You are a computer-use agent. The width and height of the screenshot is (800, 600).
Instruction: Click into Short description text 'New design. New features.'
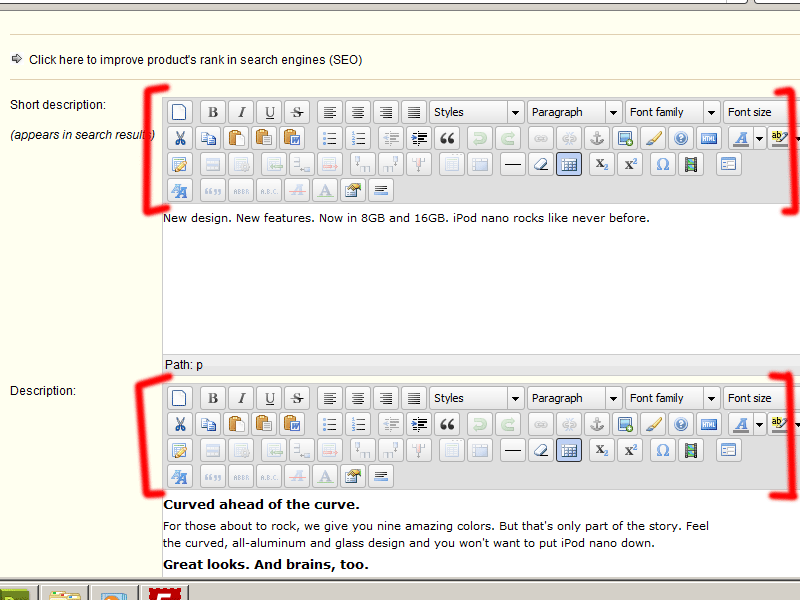click(x=238, y=218)
